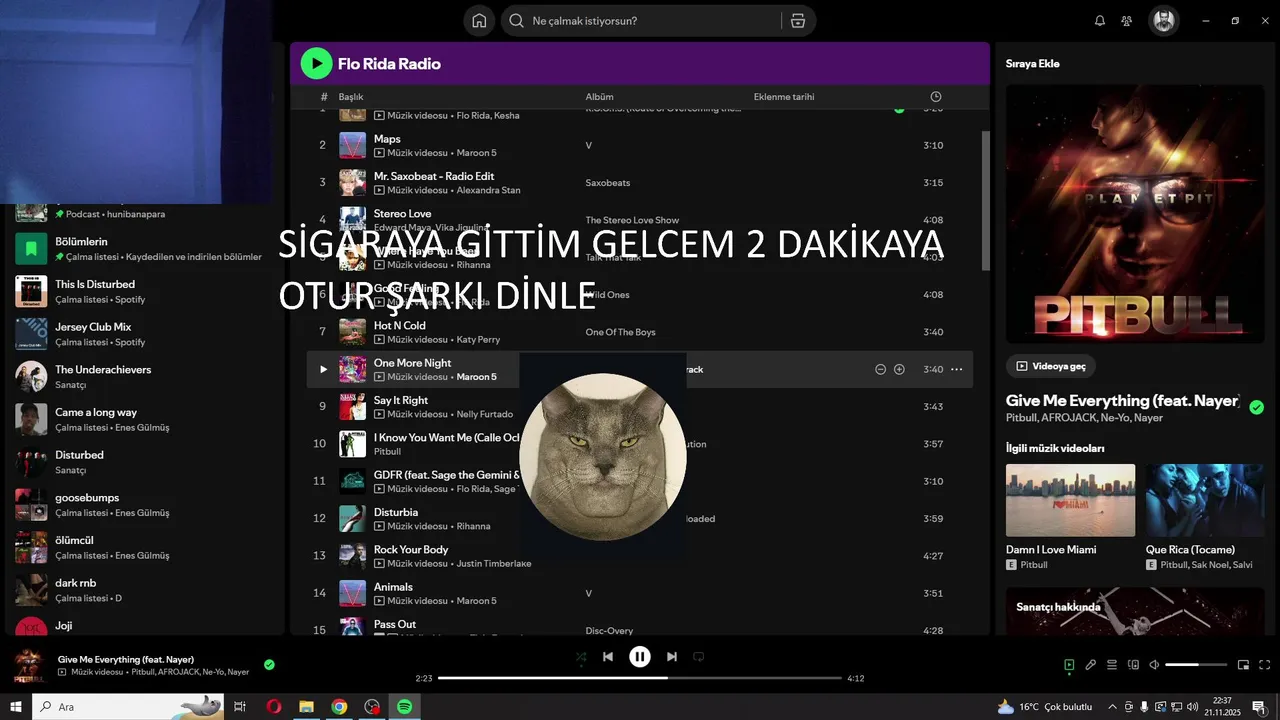Click Spotify icon in Windows taskbar
This screenshot has height=720, width=1280.
(x=405, y=707)
